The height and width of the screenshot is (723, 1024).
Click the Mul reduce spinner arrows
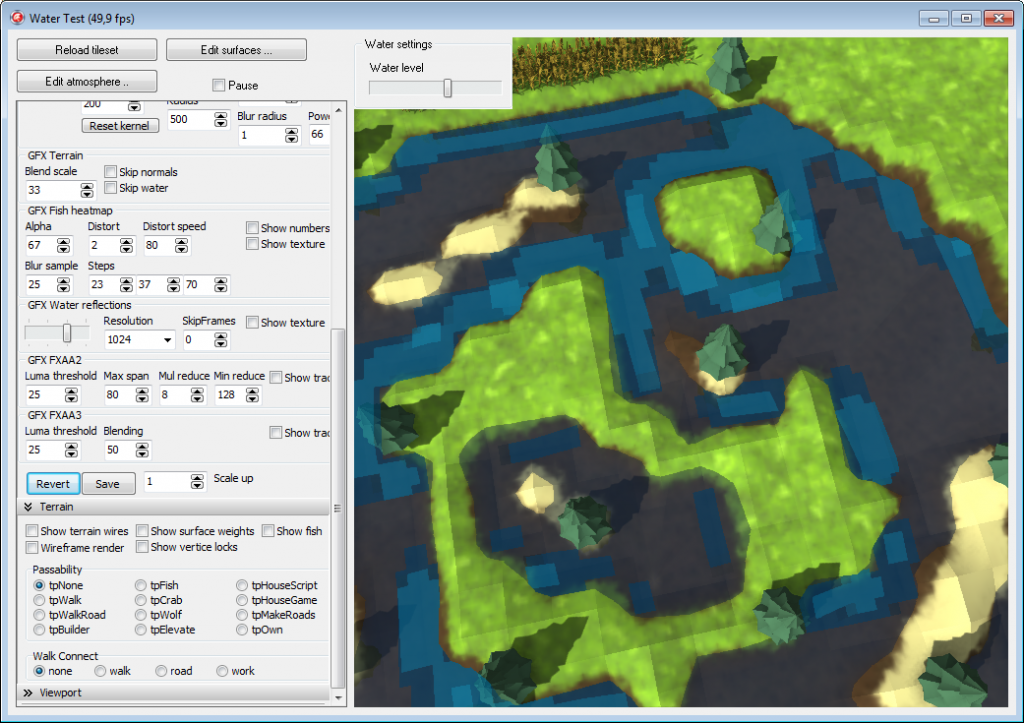(197, 395)
